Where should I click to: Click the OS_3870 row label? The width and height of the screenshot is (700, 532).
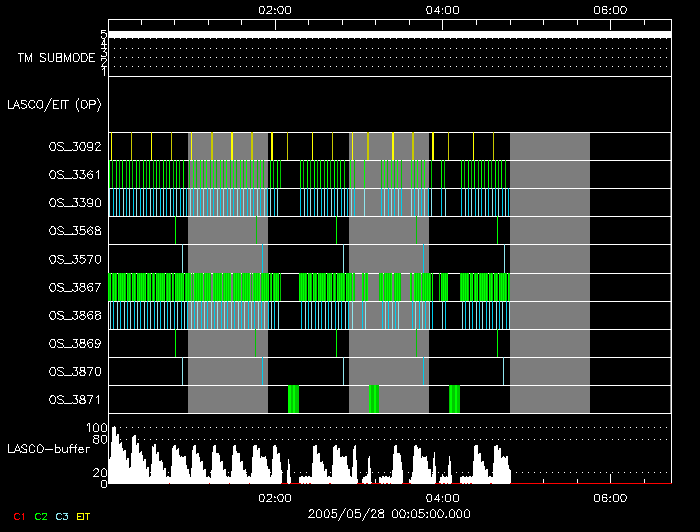pos(75,372)
